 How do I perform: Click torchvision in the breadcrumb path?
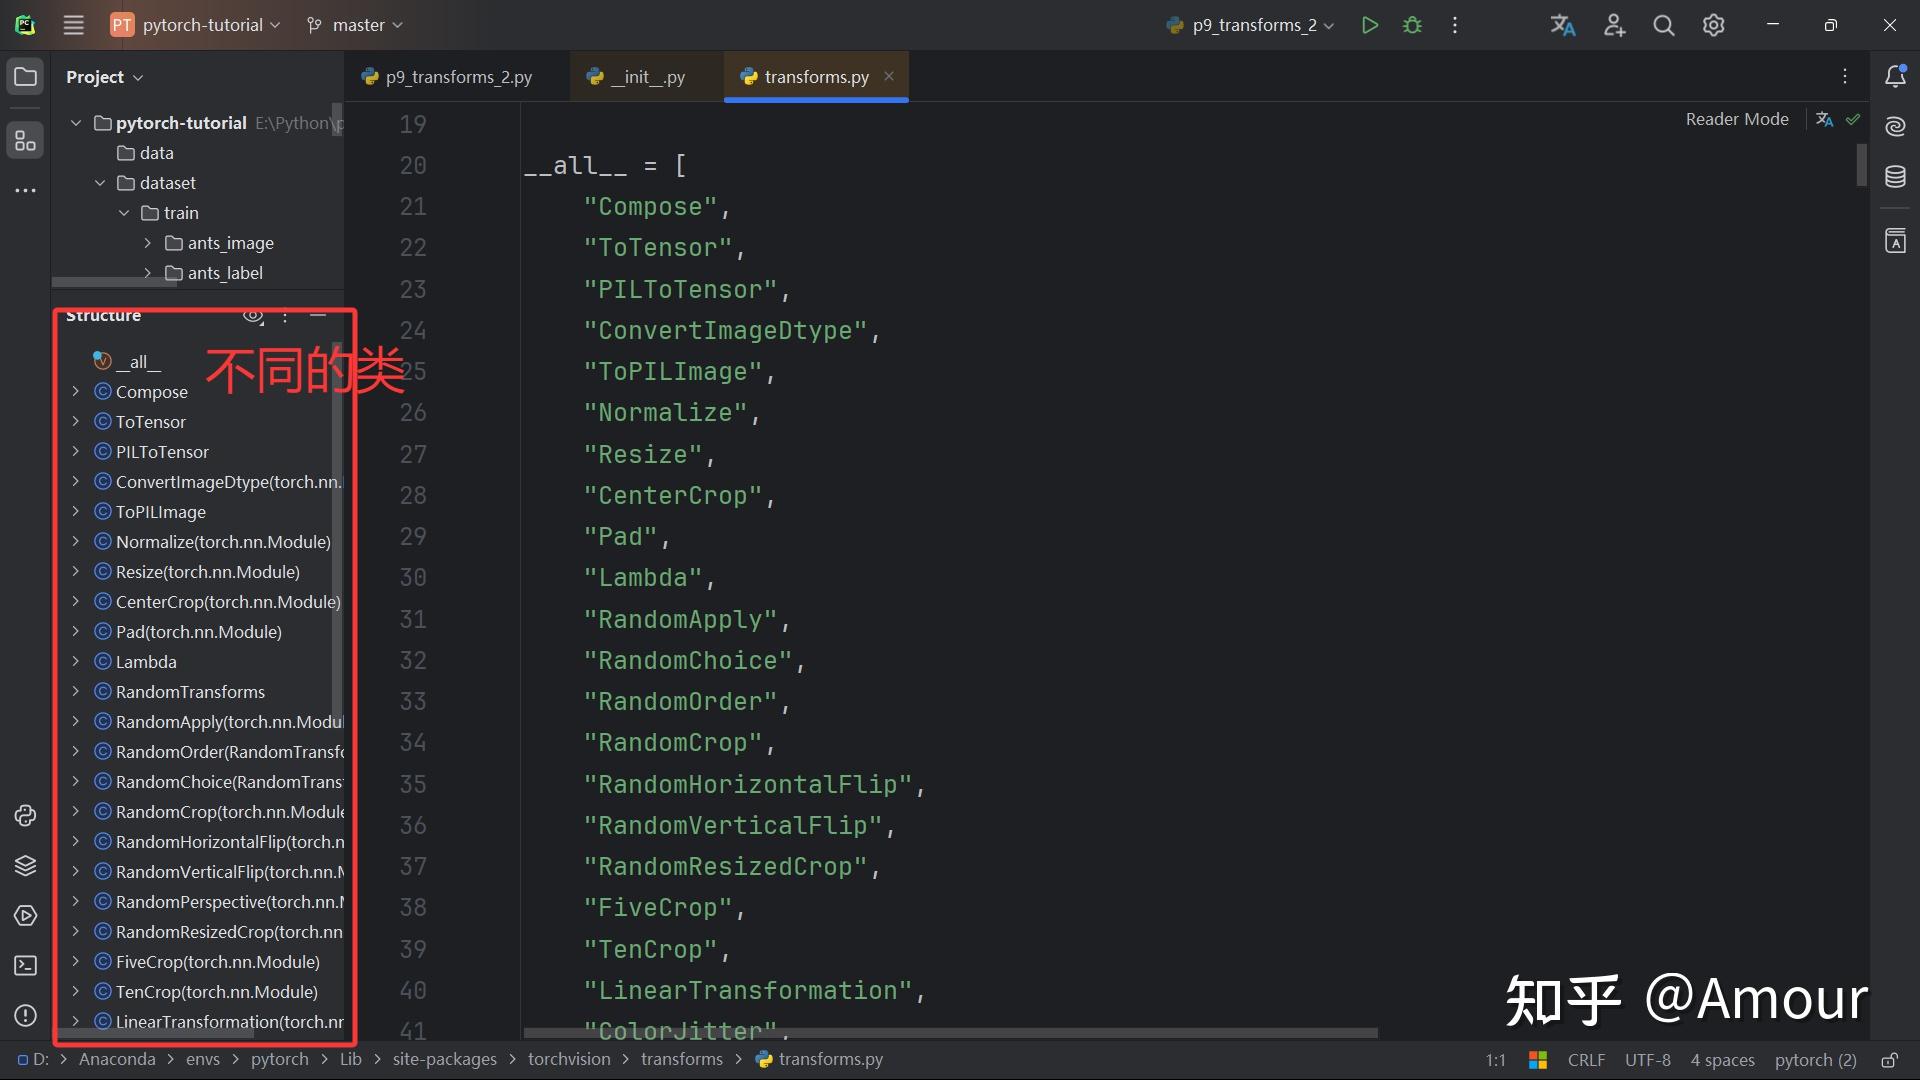point(568,1059)
